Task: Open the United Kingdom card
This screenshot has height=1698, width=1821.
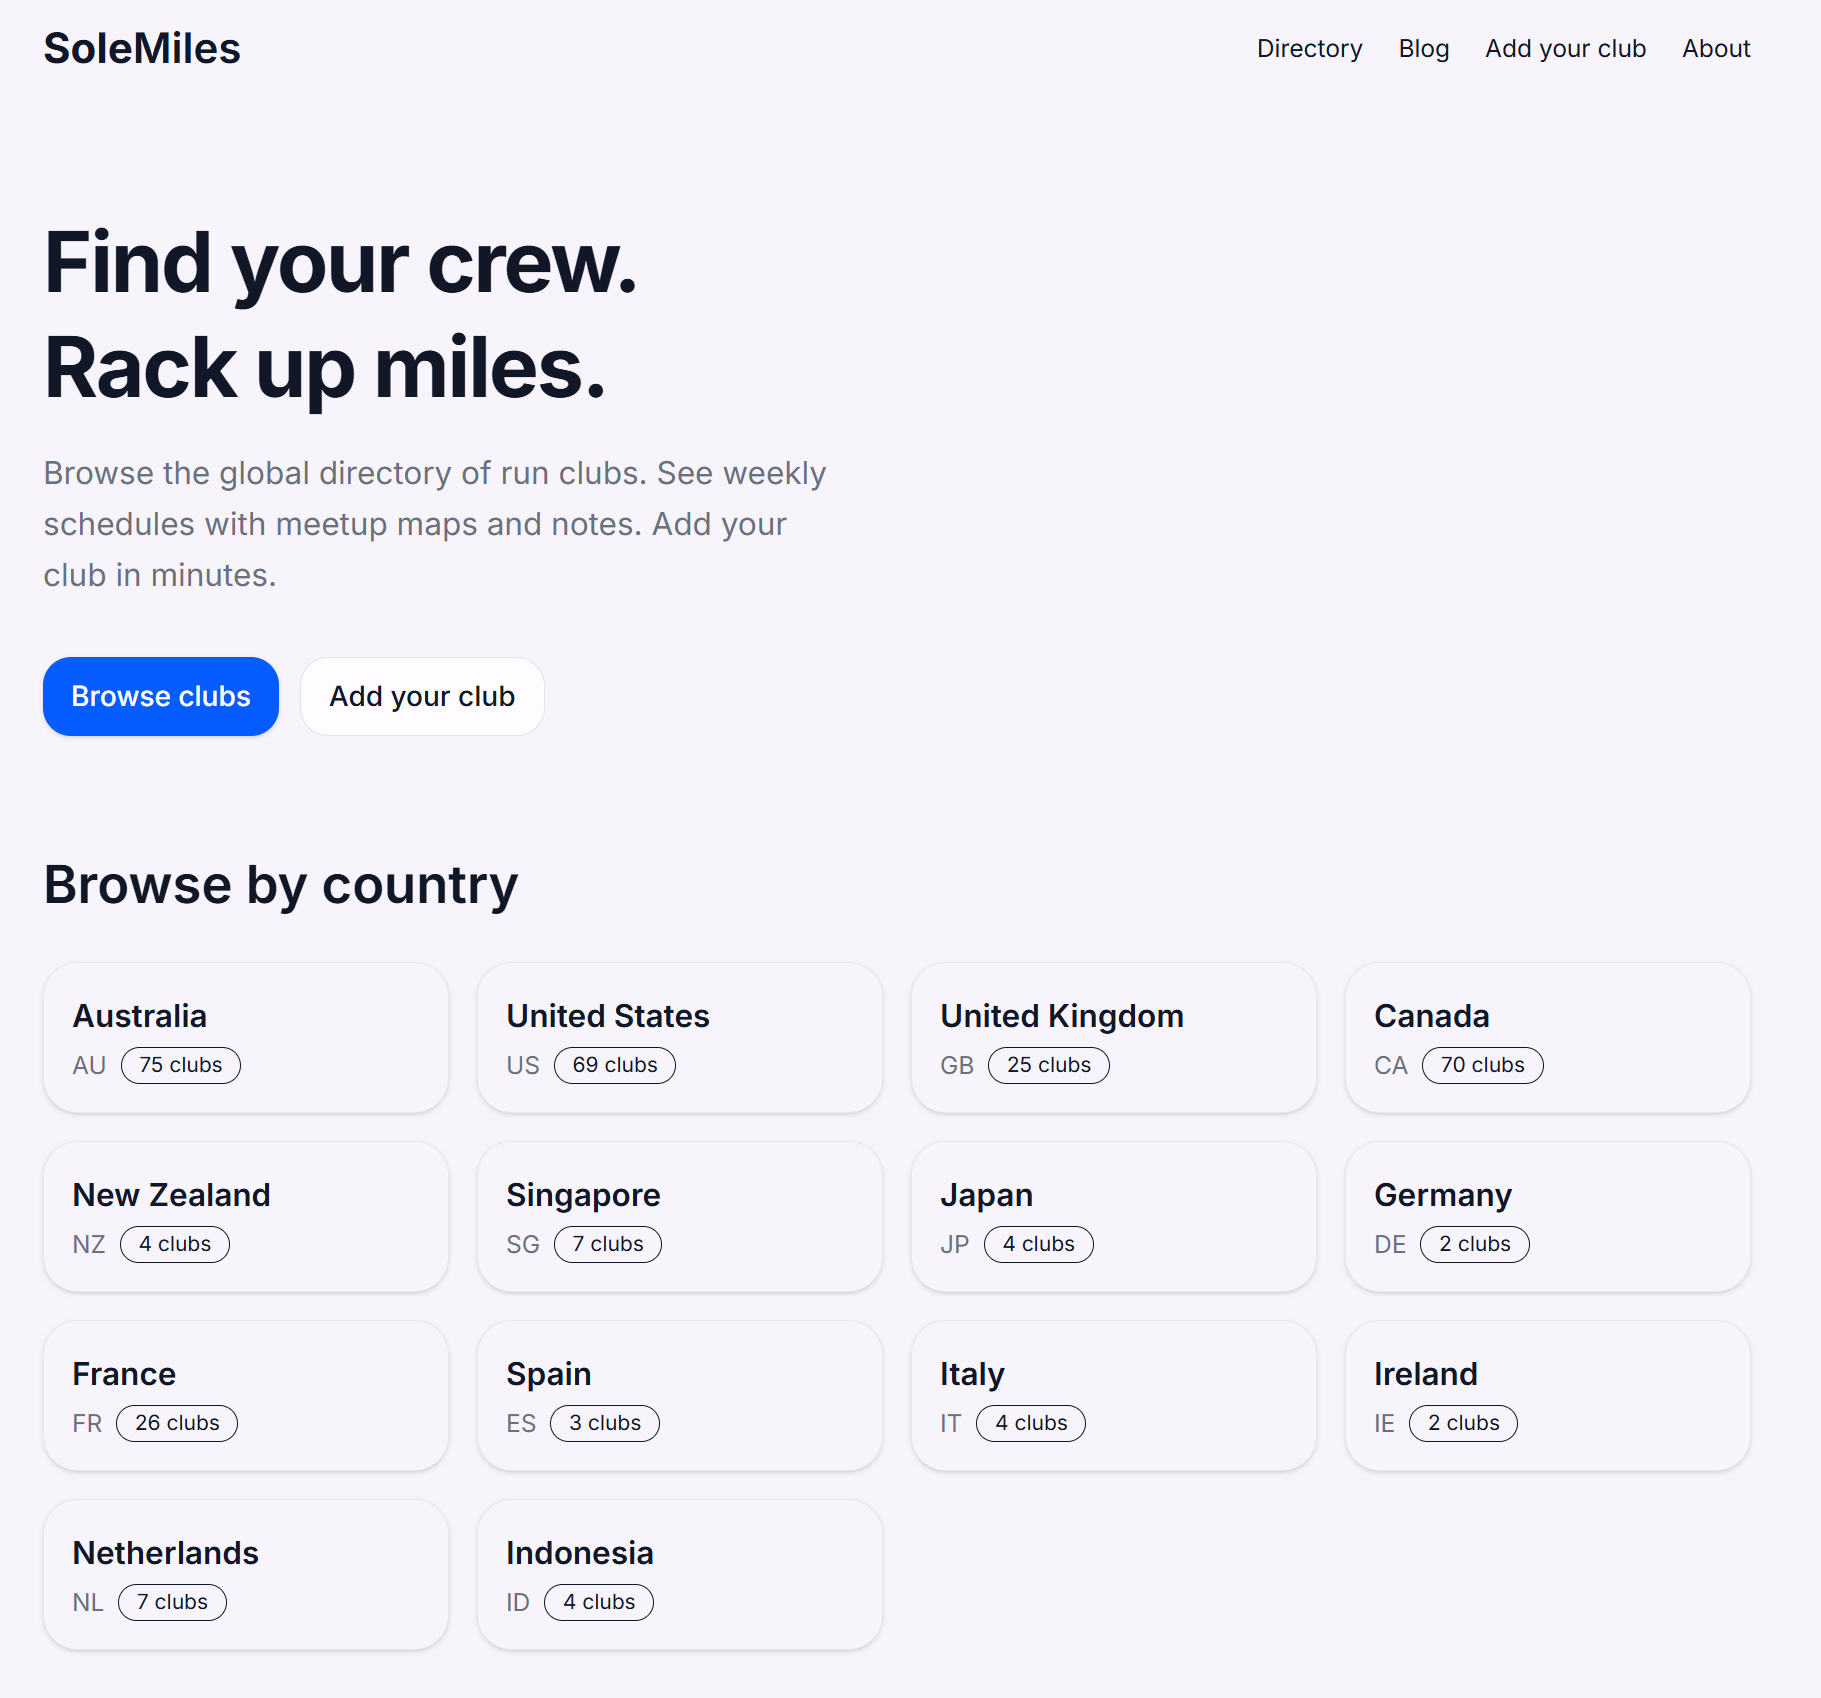Action: (x=1114, y=1038)
